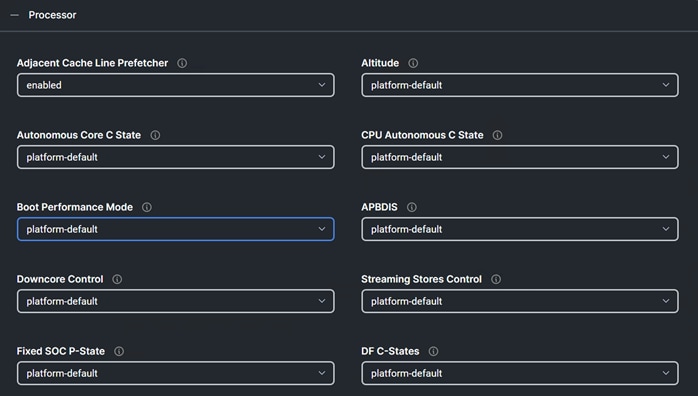Click the Streaming Stores Control label
Image resolution: width=698 pixels, height=396 pixels.
[x=422, y=279]
